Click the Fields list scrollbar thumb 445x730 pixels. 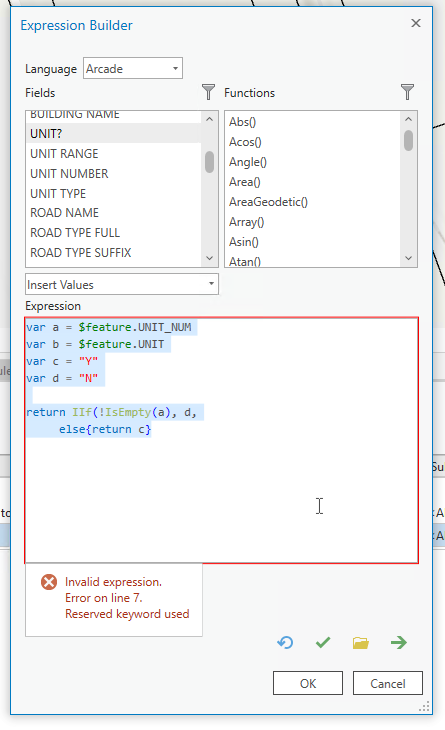click(209, 162)
